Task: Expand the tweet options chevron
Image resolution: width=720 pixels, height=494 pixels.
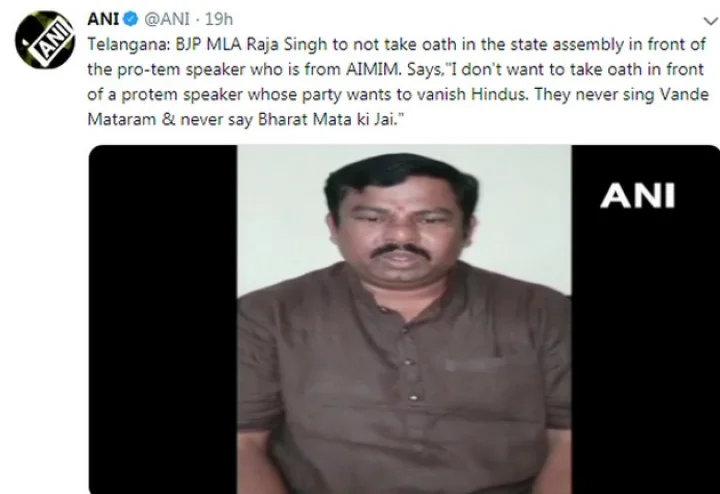Action: 710,21
